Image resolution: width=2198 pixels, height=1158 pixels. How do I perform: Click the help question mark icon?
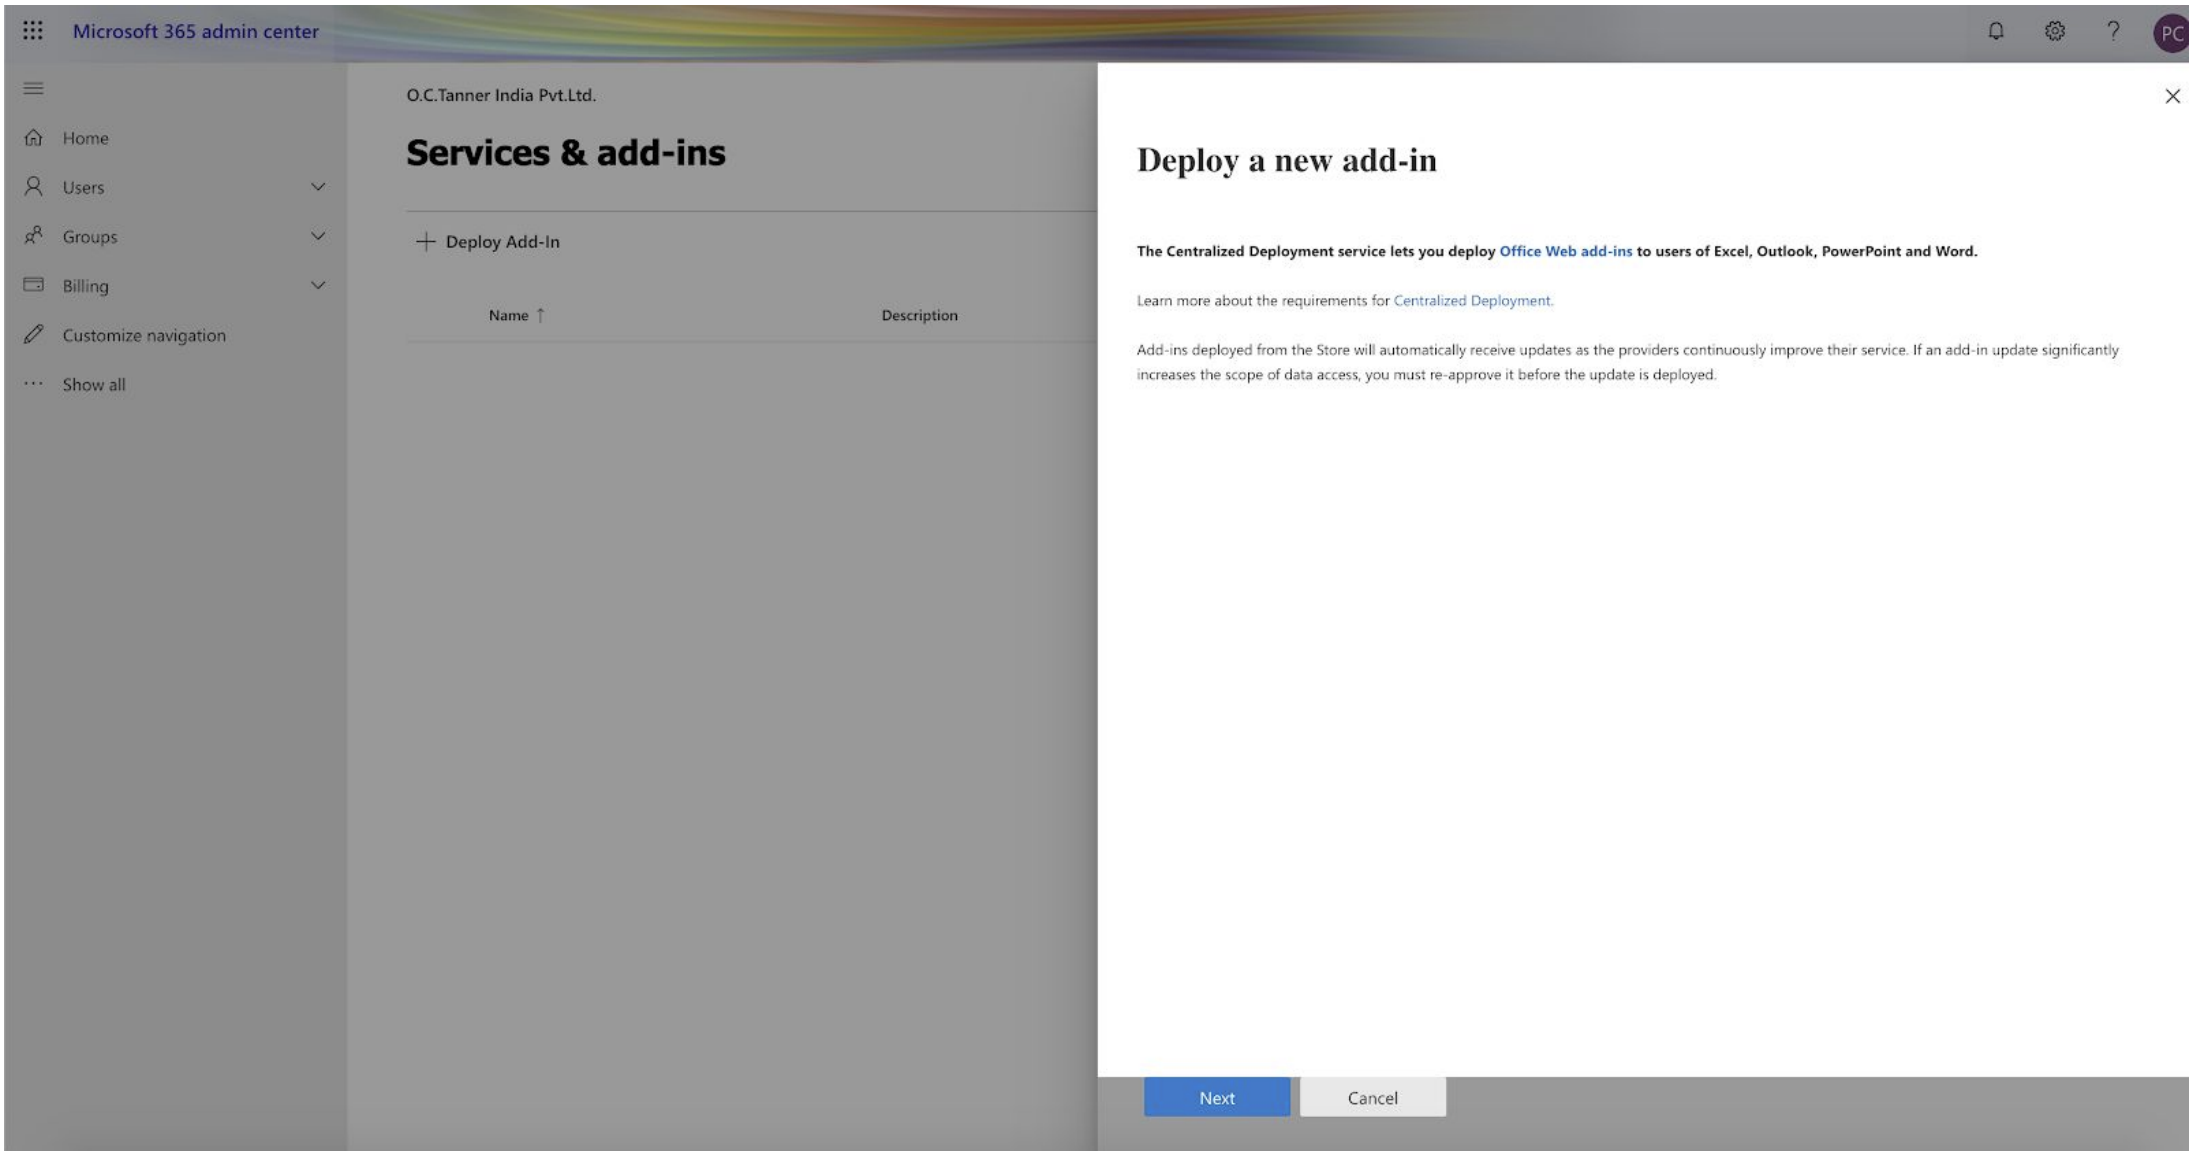pos(2113,31)
